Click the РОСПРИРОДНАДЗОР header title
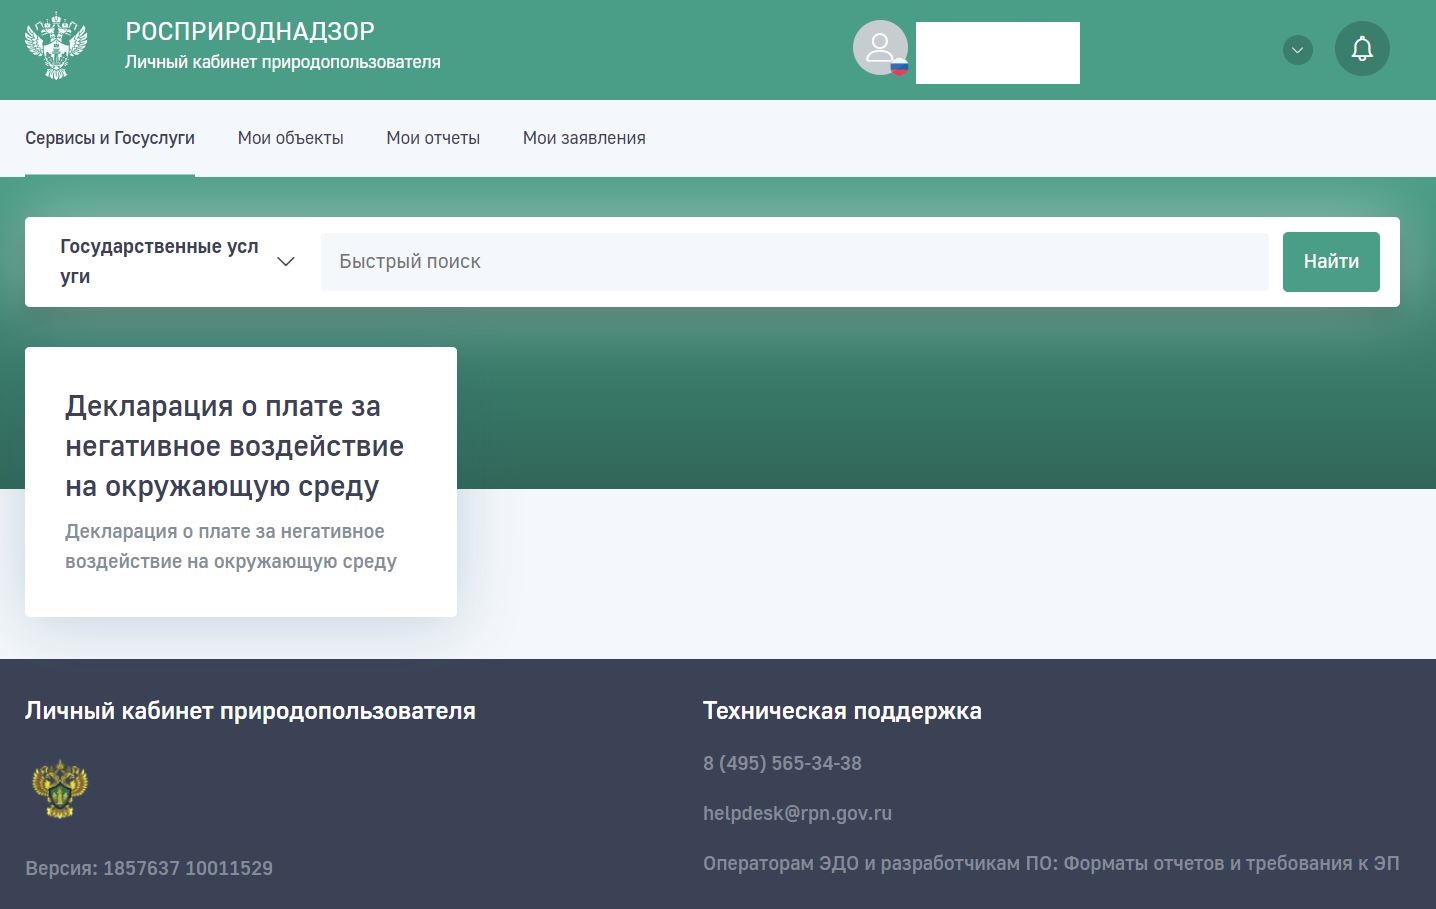The image size is (1436, 909). pos(250,32)
